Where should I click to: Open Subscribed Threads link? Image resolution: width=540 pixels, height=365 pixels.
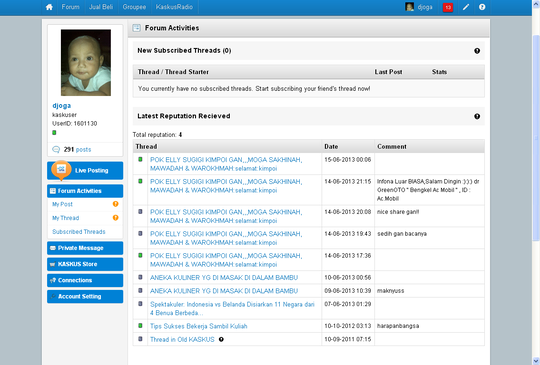point(79,232)
